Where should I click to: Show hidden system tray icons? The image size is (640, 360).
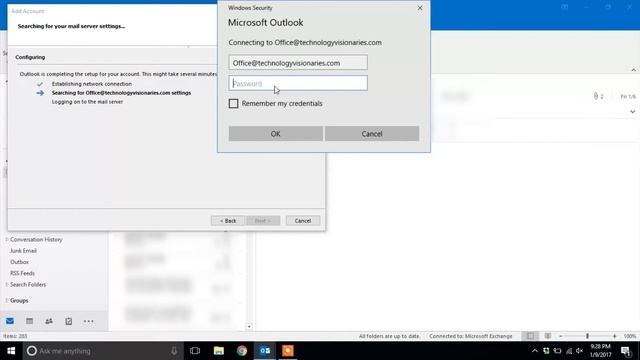tap(535, 351)
